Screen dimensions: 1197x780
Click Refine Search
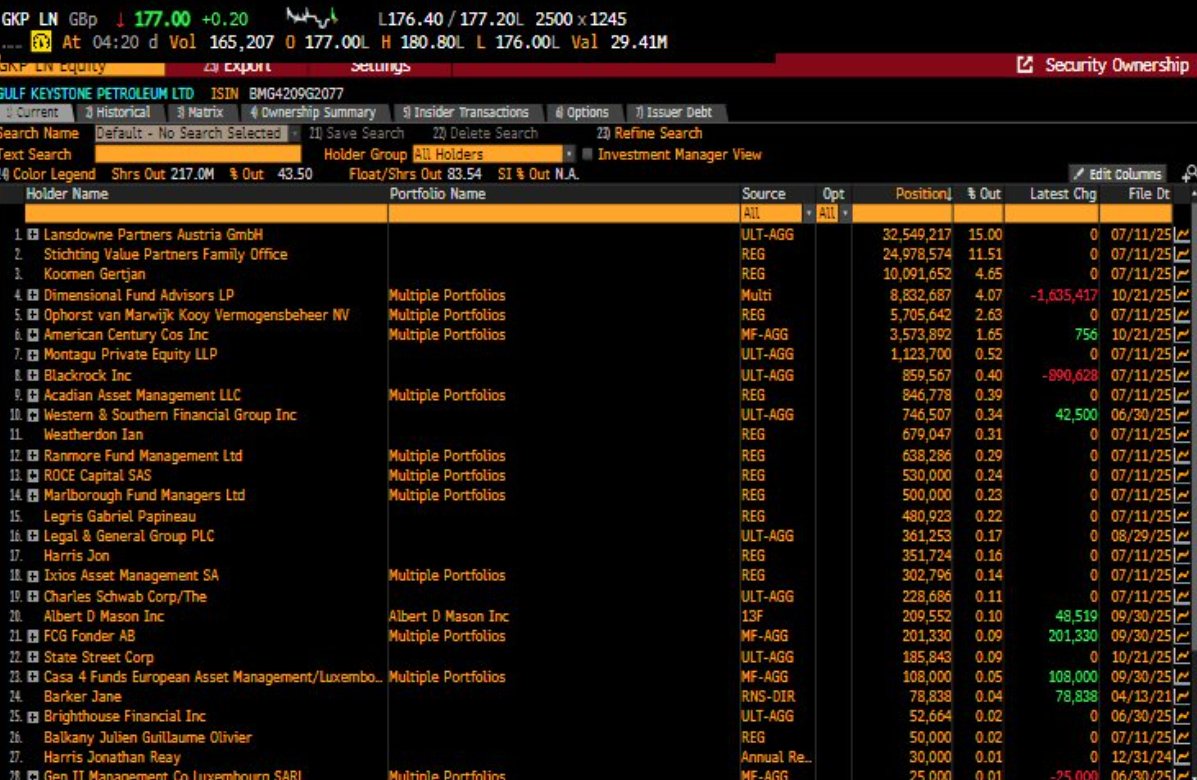[x=649, y=133]
